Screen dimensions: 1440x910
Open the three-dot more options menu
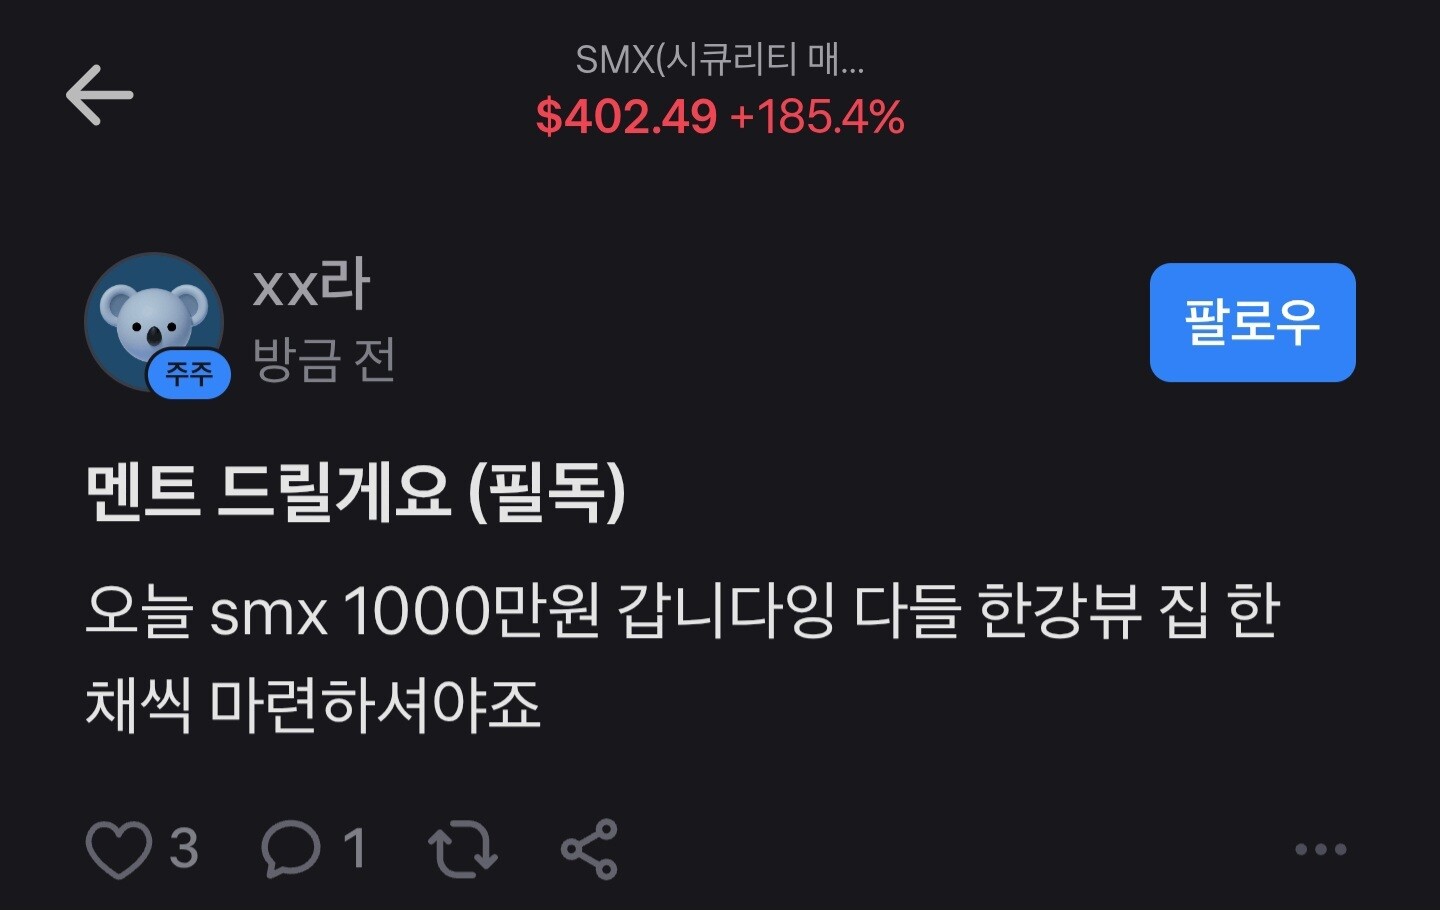click(1320, 850)
